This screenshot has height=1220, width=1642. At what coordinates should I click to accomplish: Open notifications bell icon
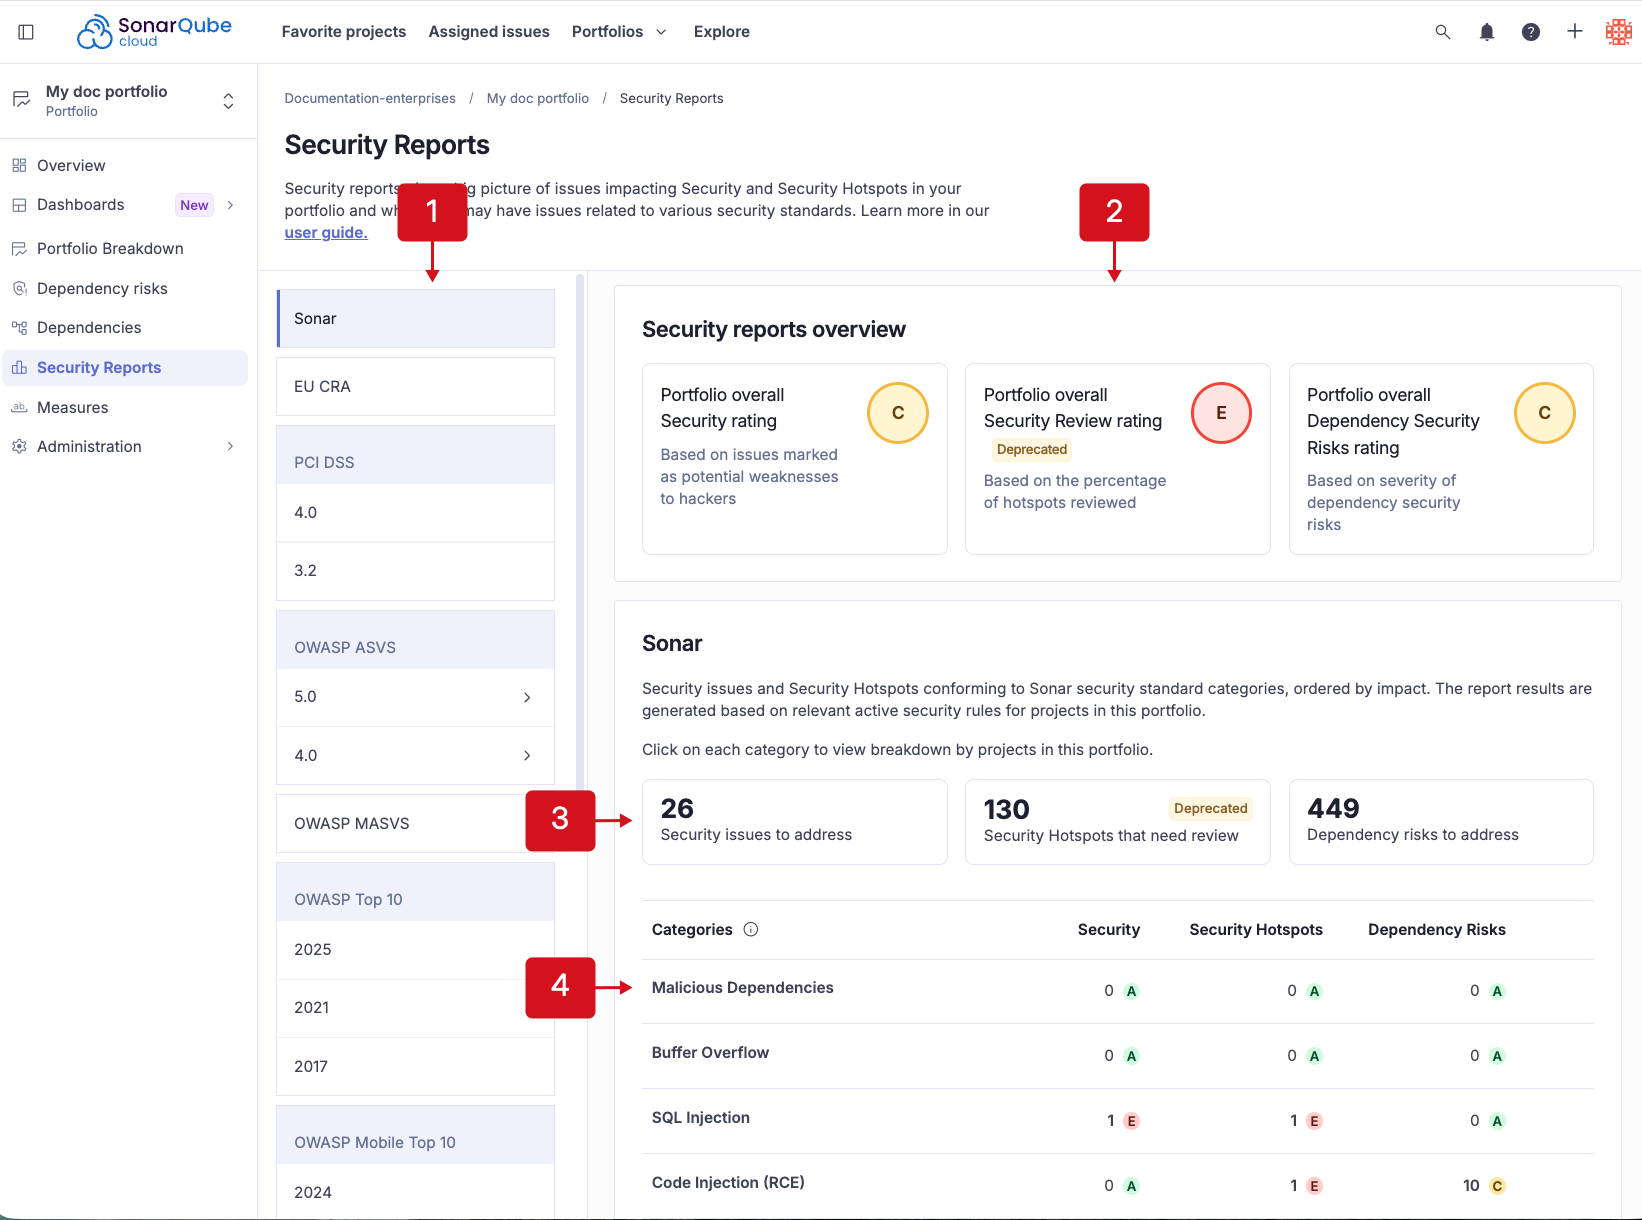point(1486,32)
